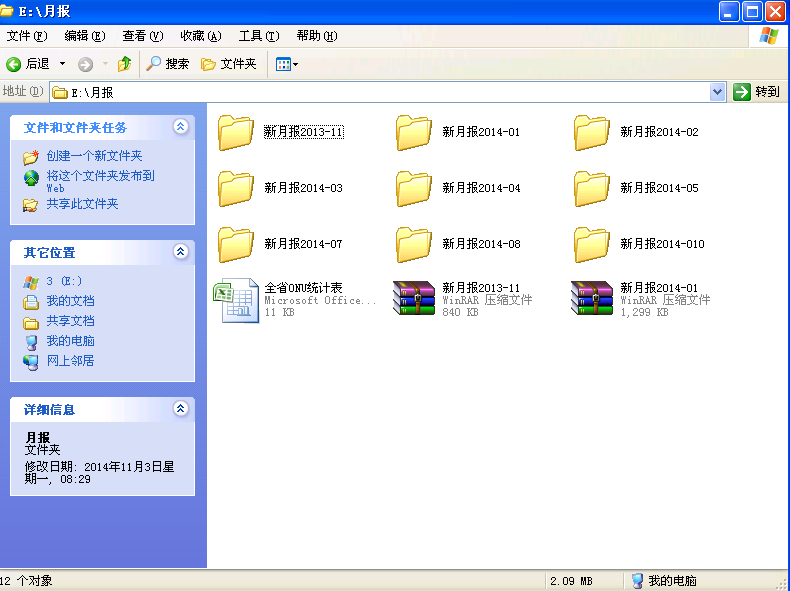
Task: Click the globe icon for publish to Web
Action: [x=31, y=178]
